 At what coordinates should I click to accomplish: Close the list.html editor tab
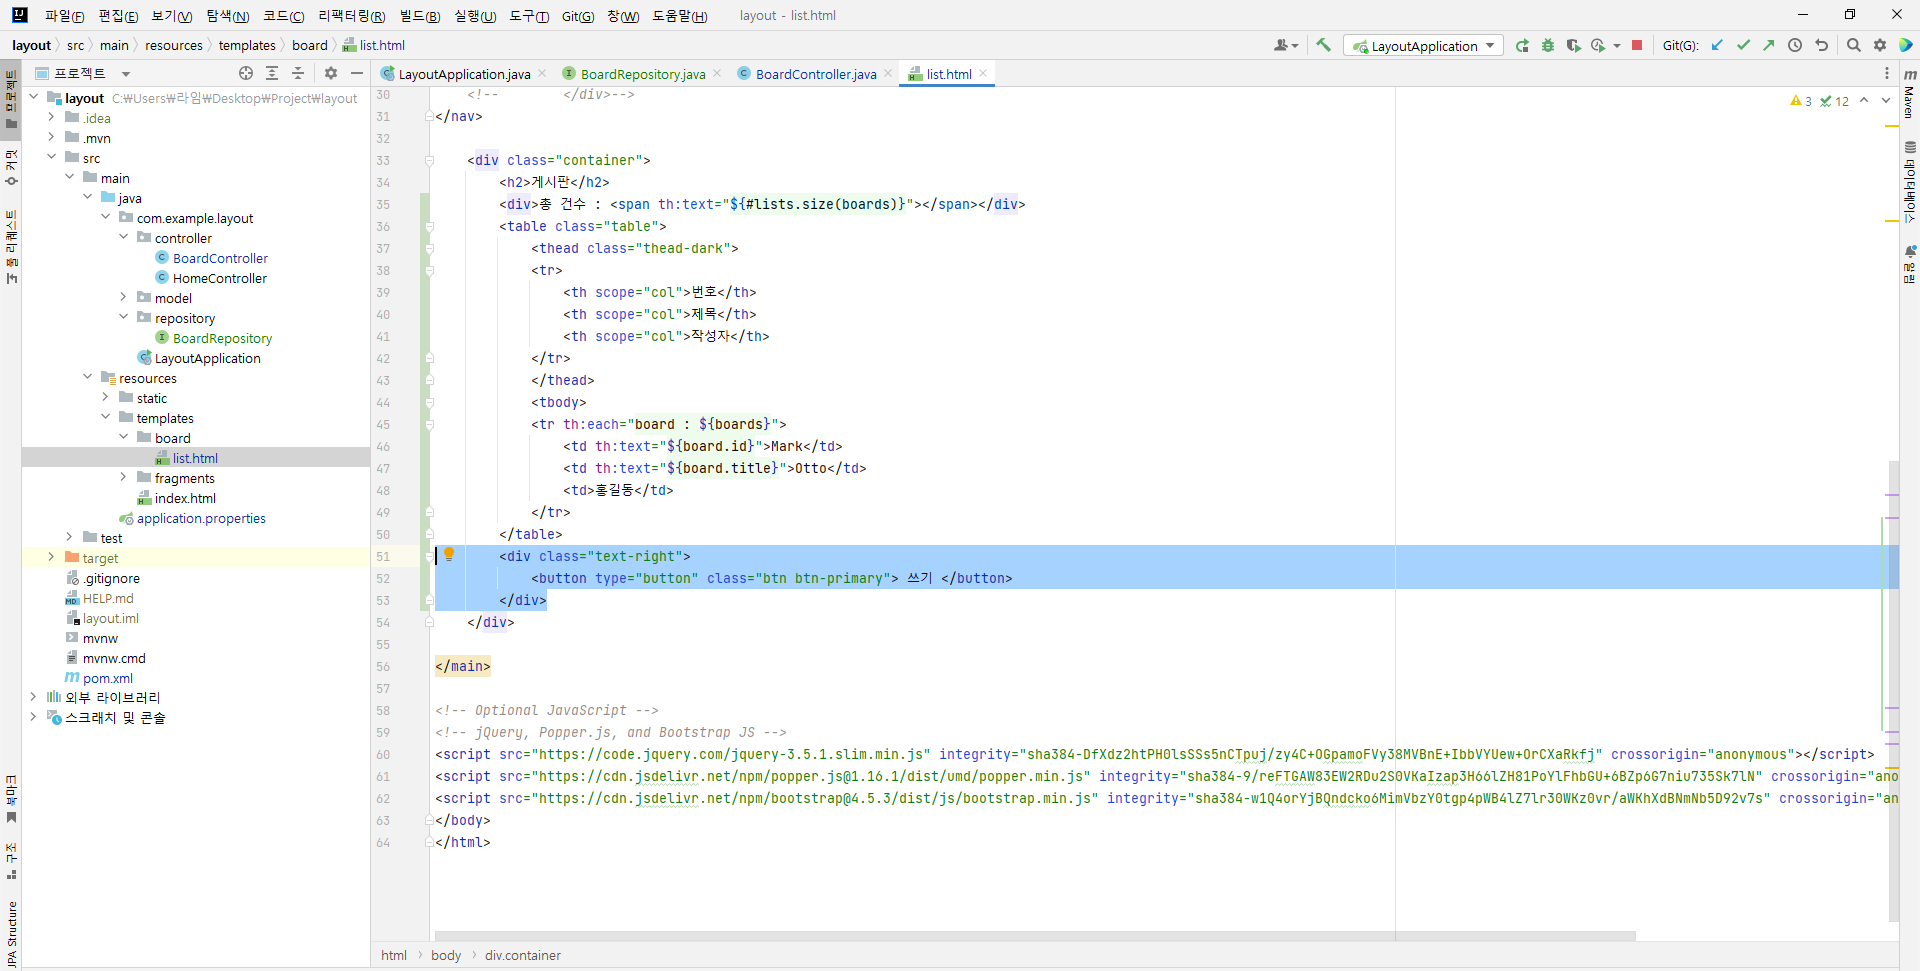click(x=984, y=73)
